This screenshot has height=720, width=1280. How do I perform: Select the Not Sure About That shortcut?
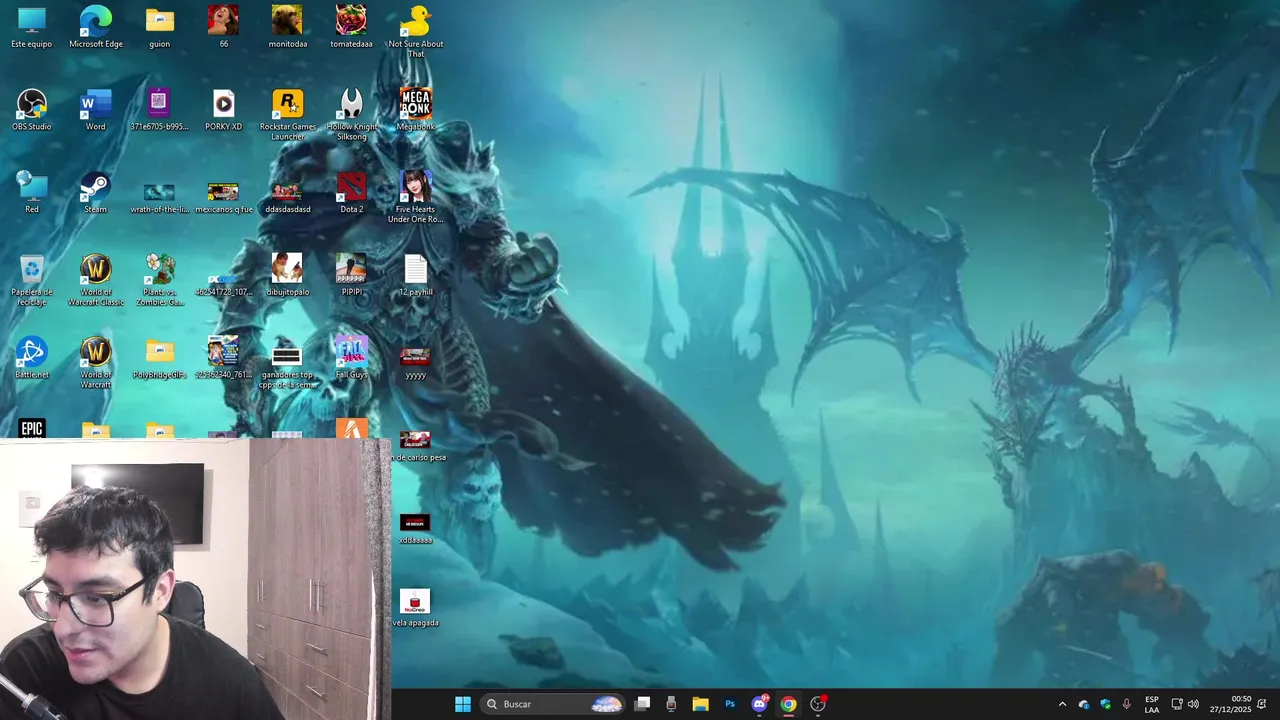415,32
